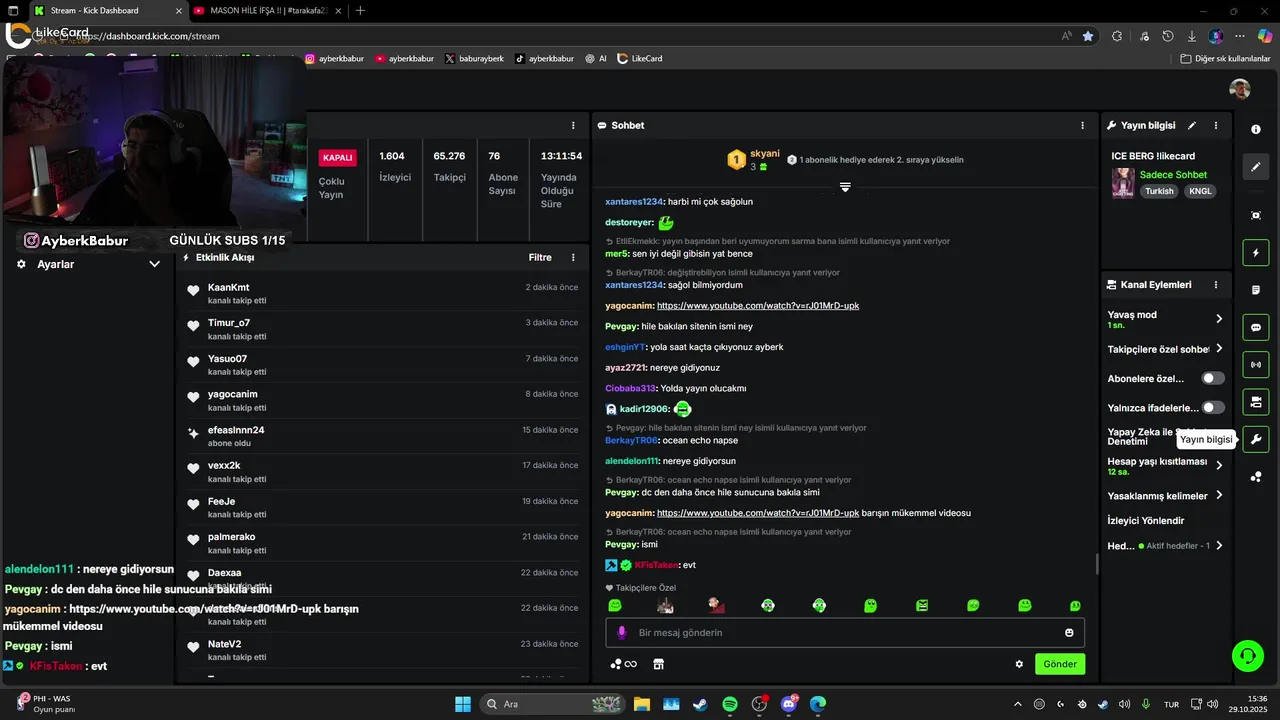Screen dimensions: 1280x720
Task: Select the Turkish tag
Action: tap(1159, 191)
